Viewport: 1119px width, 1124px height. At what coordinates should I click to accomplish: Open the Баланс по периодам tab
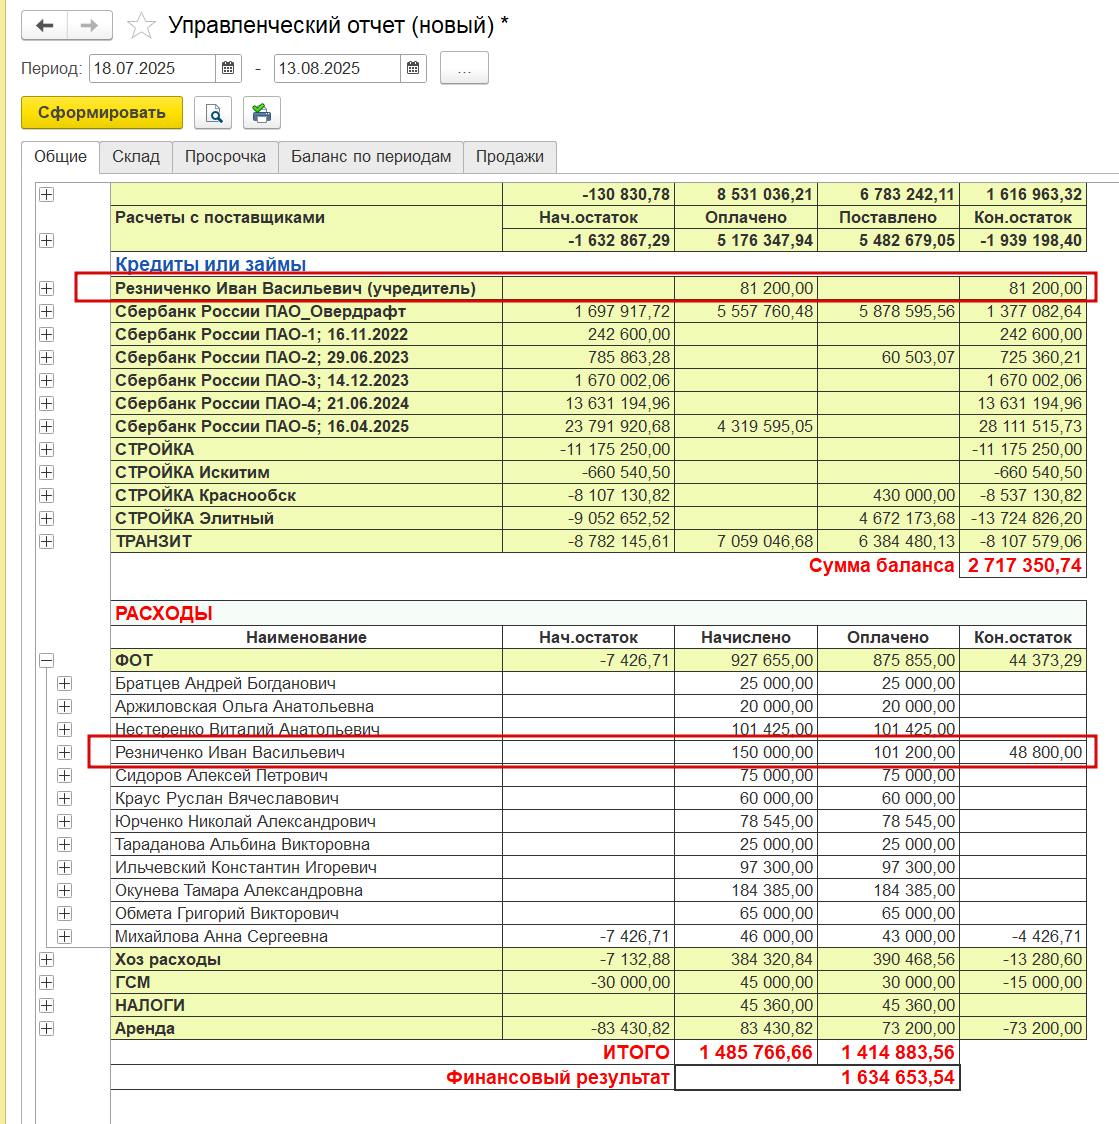coord(371,156)
